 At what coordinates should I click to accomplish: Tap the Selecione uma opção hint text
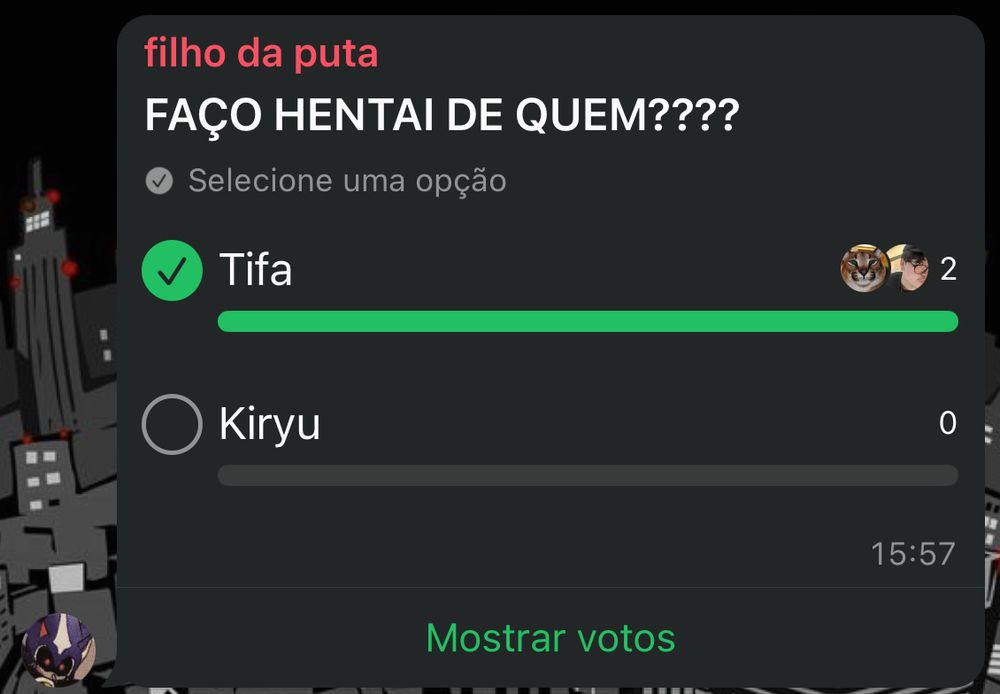(347, 181)
